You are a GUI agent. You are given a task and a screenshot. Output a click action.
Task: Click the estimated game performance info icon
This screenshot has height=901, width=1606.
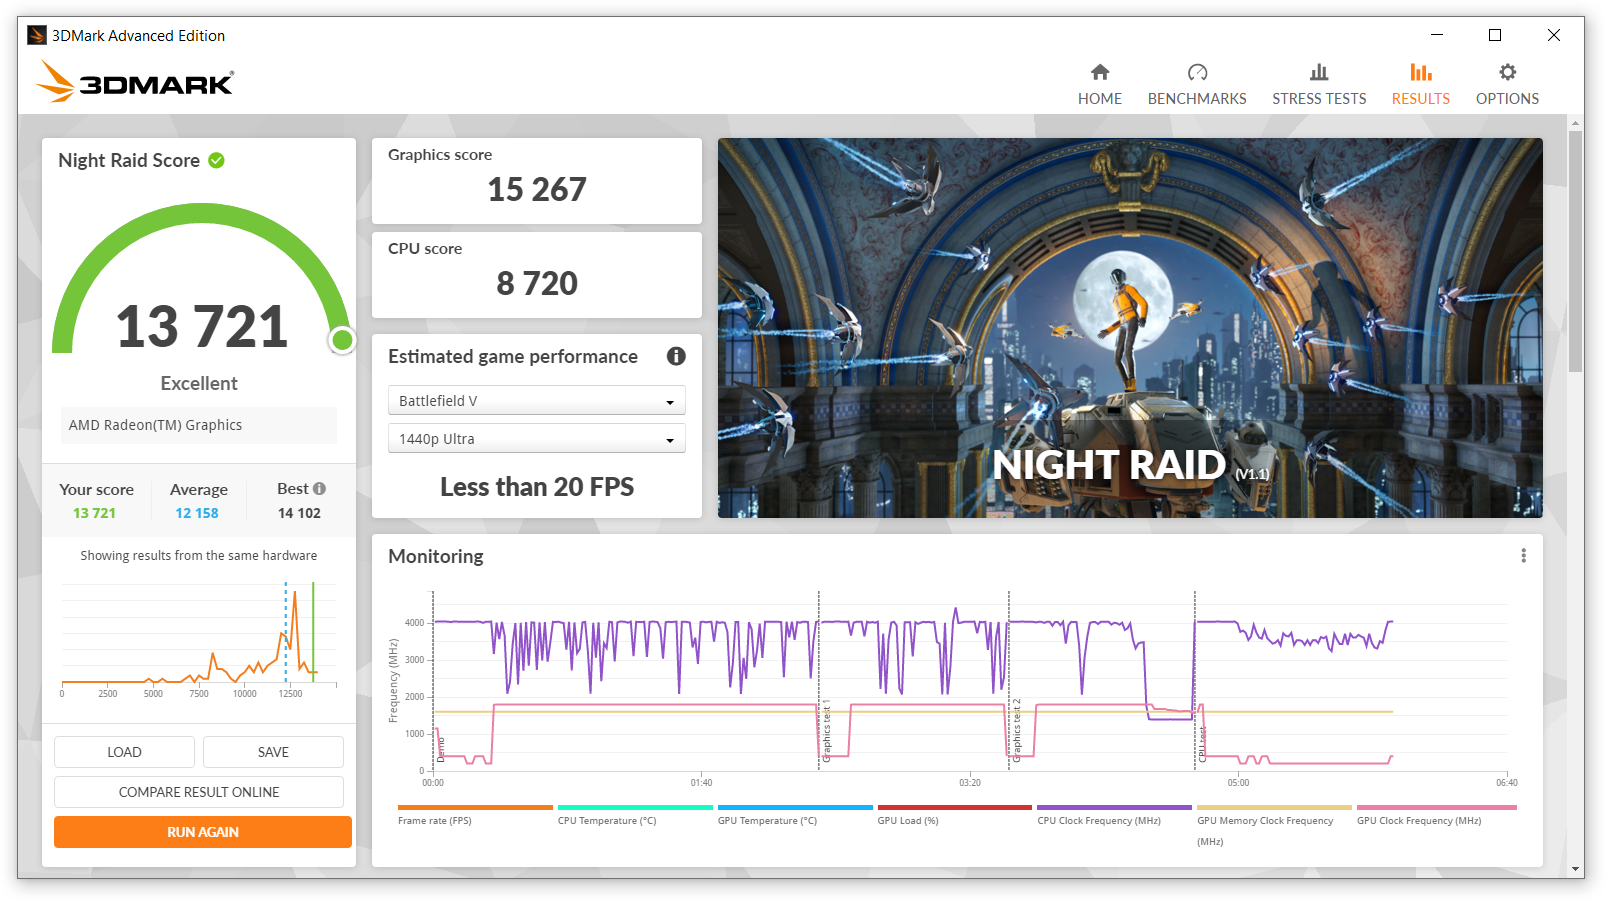[x=676, y=356]
